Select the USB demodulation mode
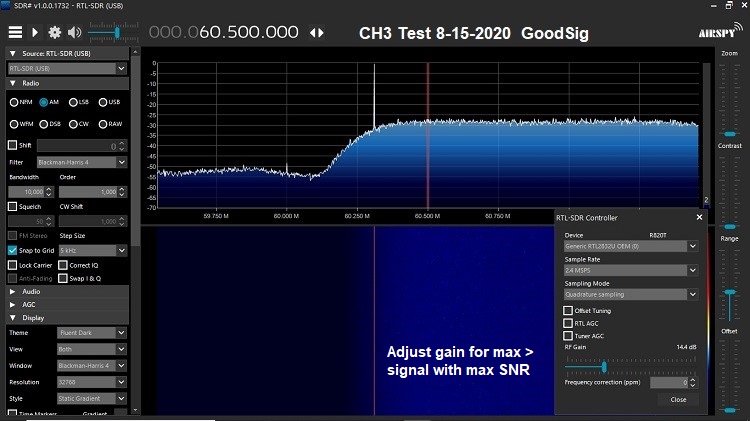This screenshot has width=750, height=421. coord(101,102)
